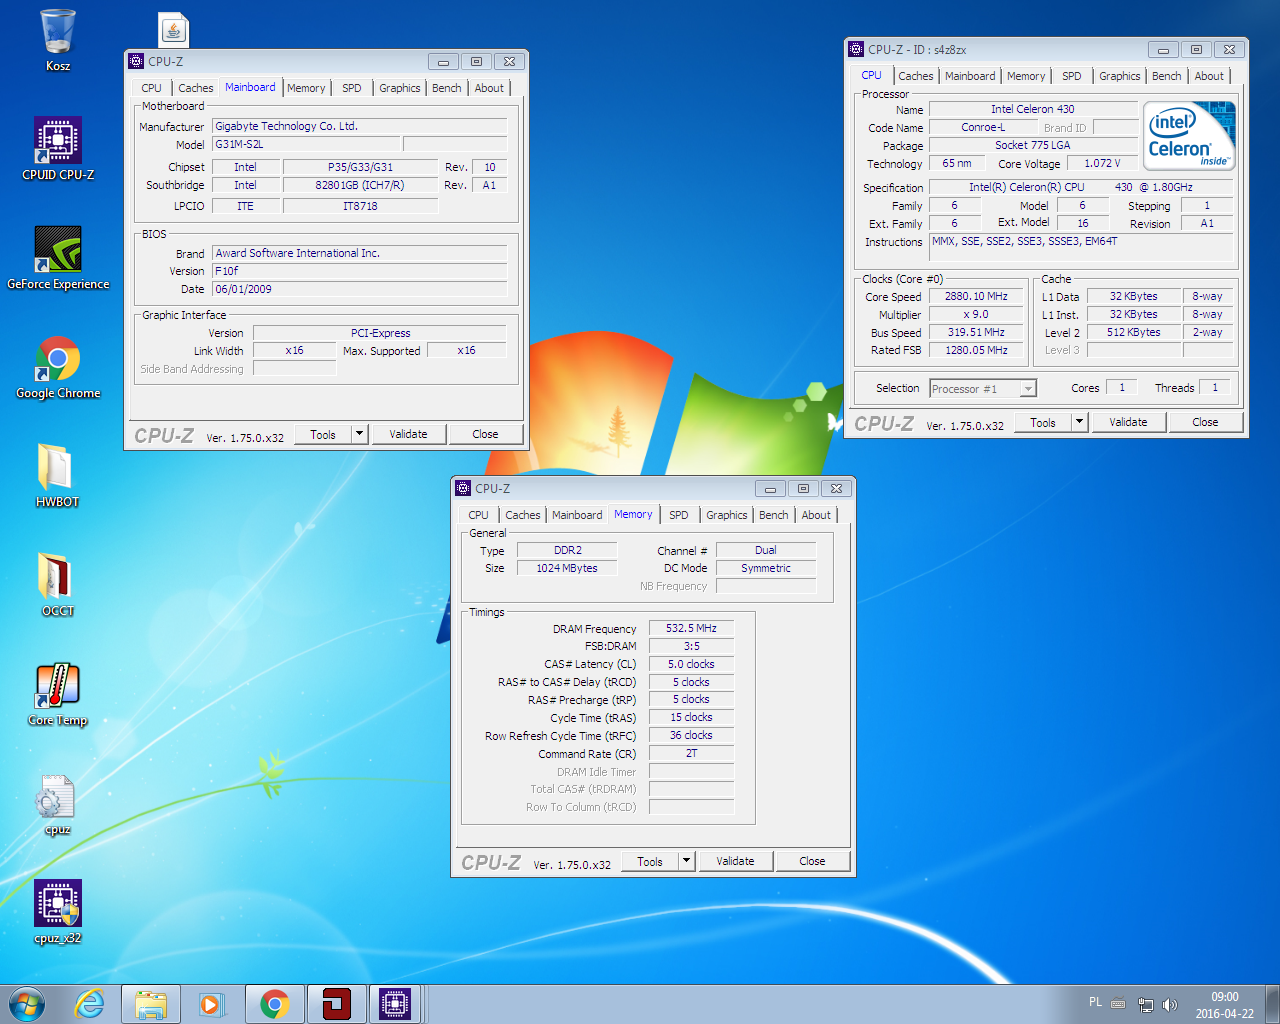This screenshot has width=1280, height=1024.
Task: Open the HWBOT folder on desktop
Action: tap(58, 476)
